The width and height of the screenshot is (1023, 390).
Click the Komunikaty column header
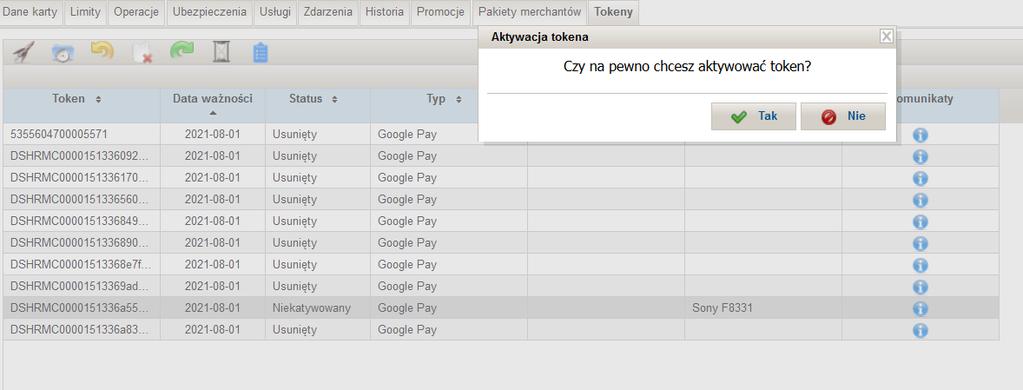pos(924,99)
